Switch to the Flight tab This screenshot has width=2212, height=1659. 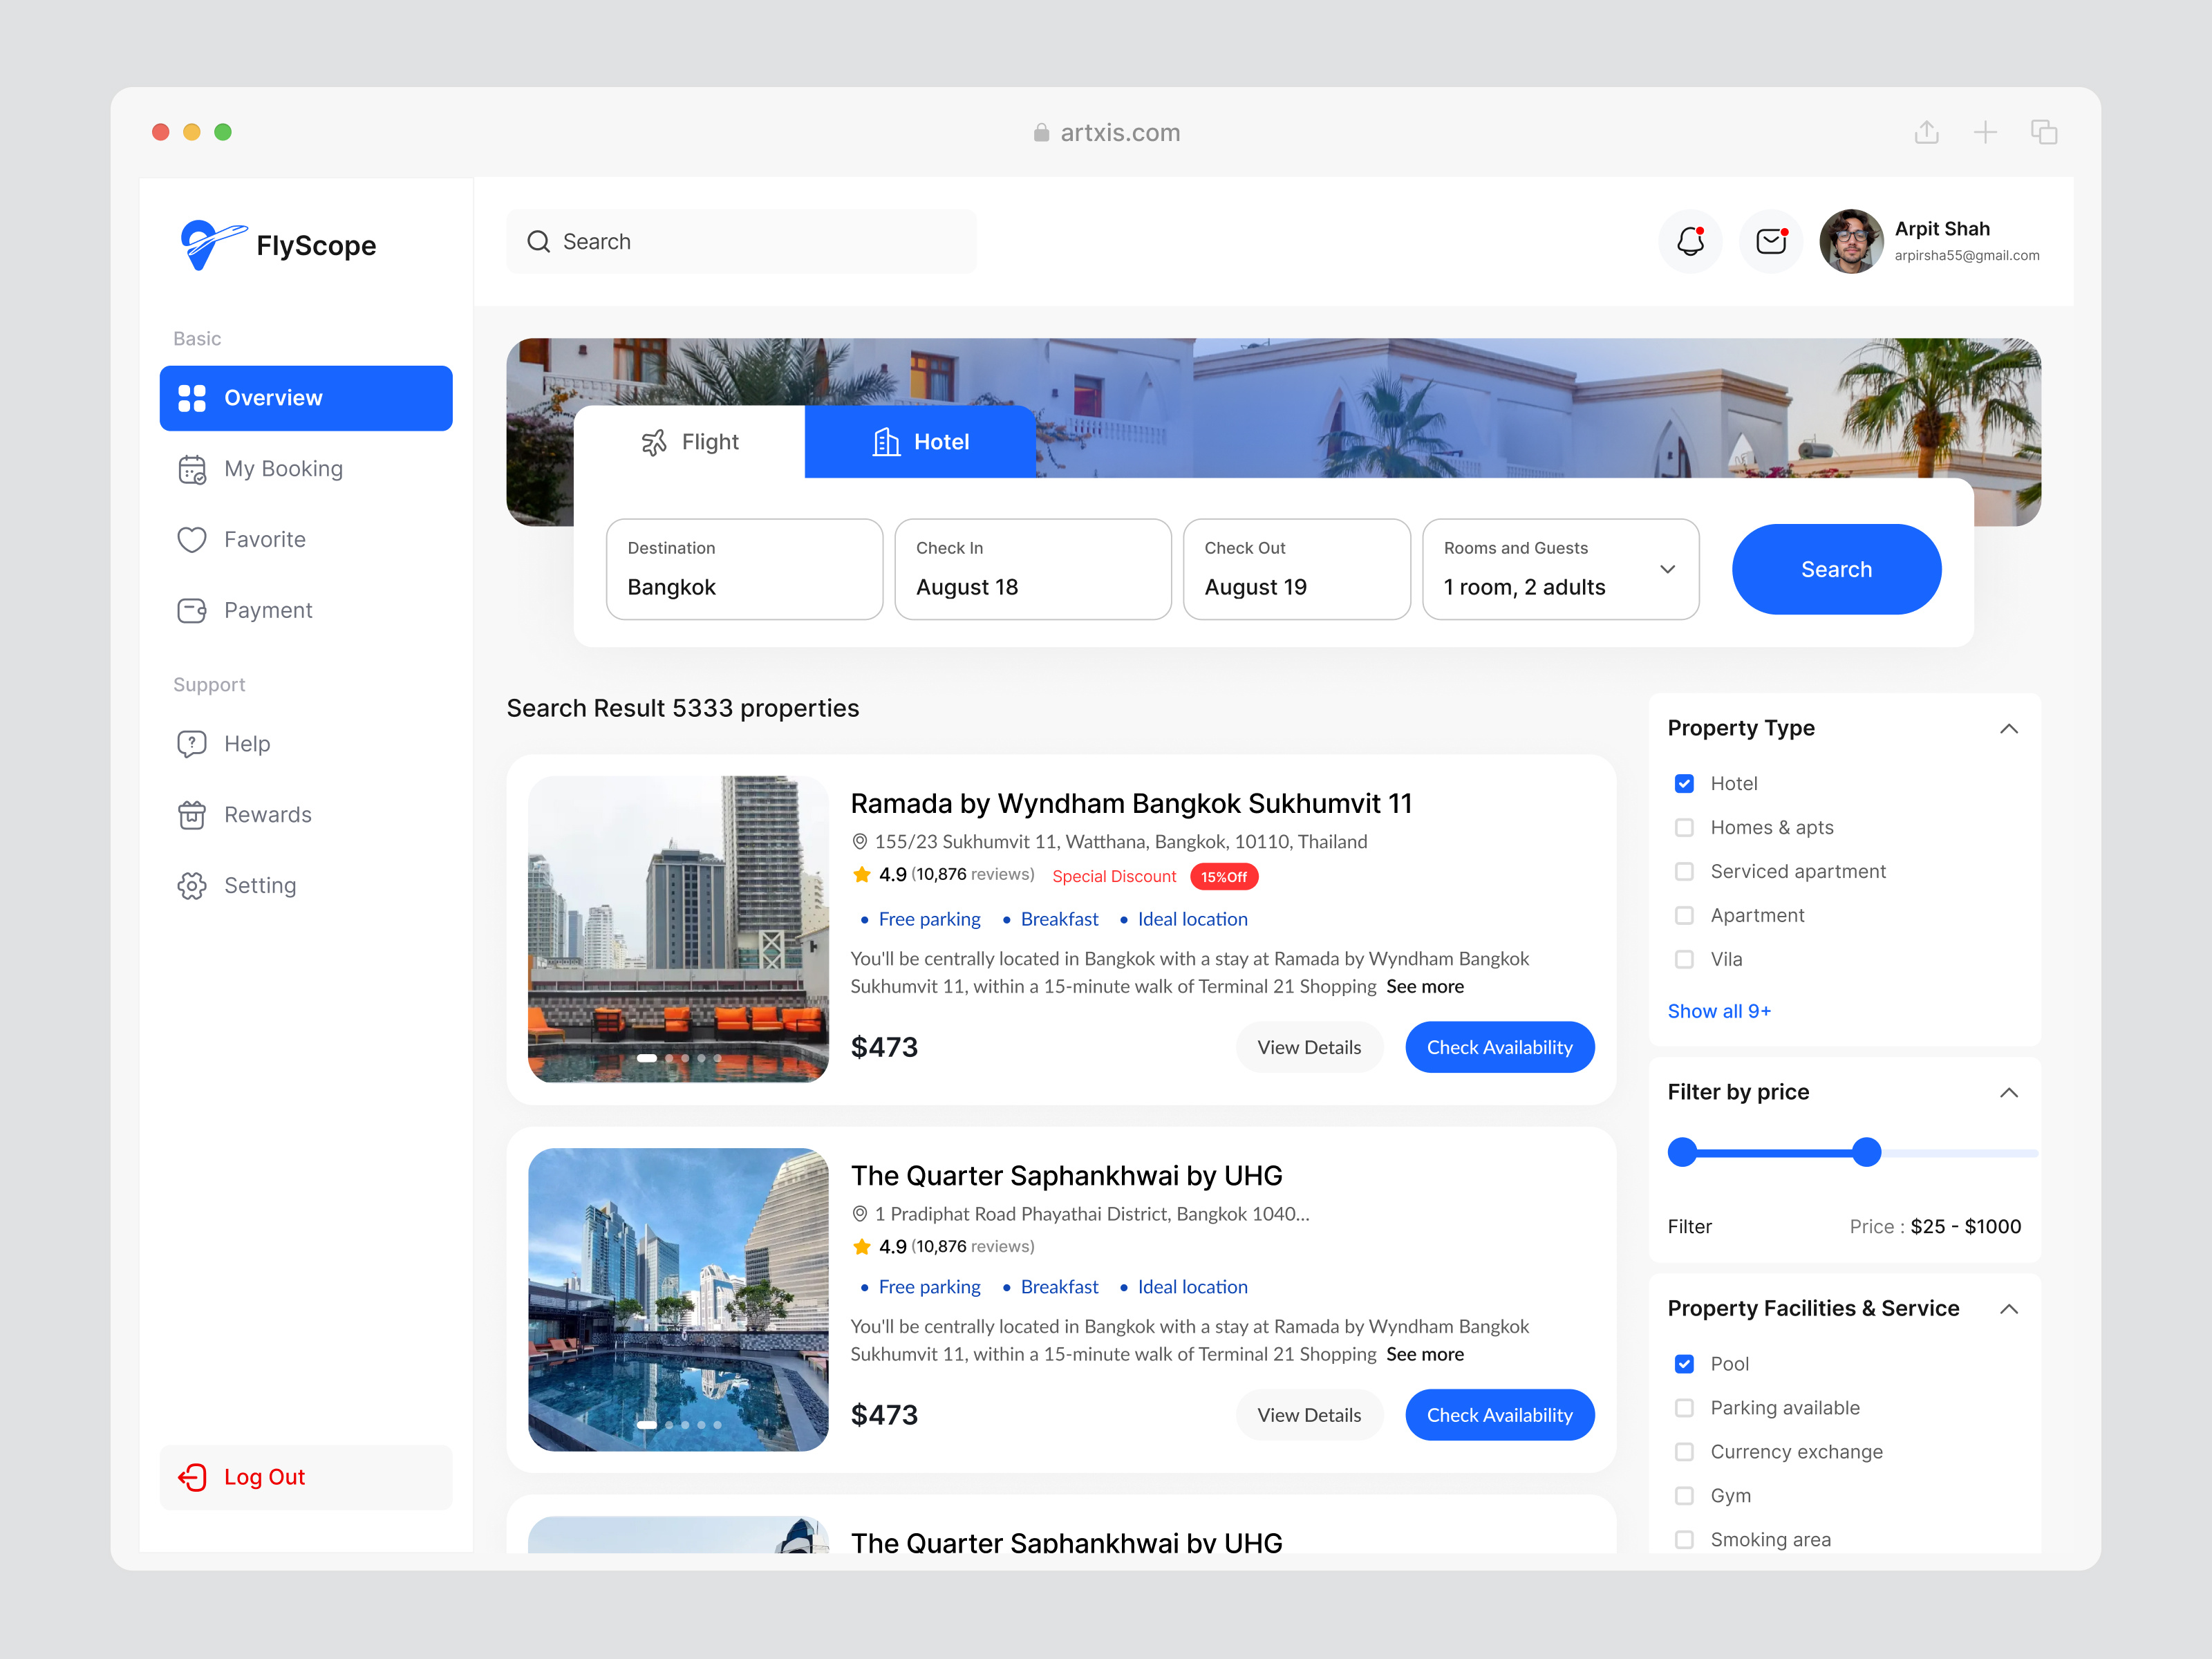click(x=690, y=442)
